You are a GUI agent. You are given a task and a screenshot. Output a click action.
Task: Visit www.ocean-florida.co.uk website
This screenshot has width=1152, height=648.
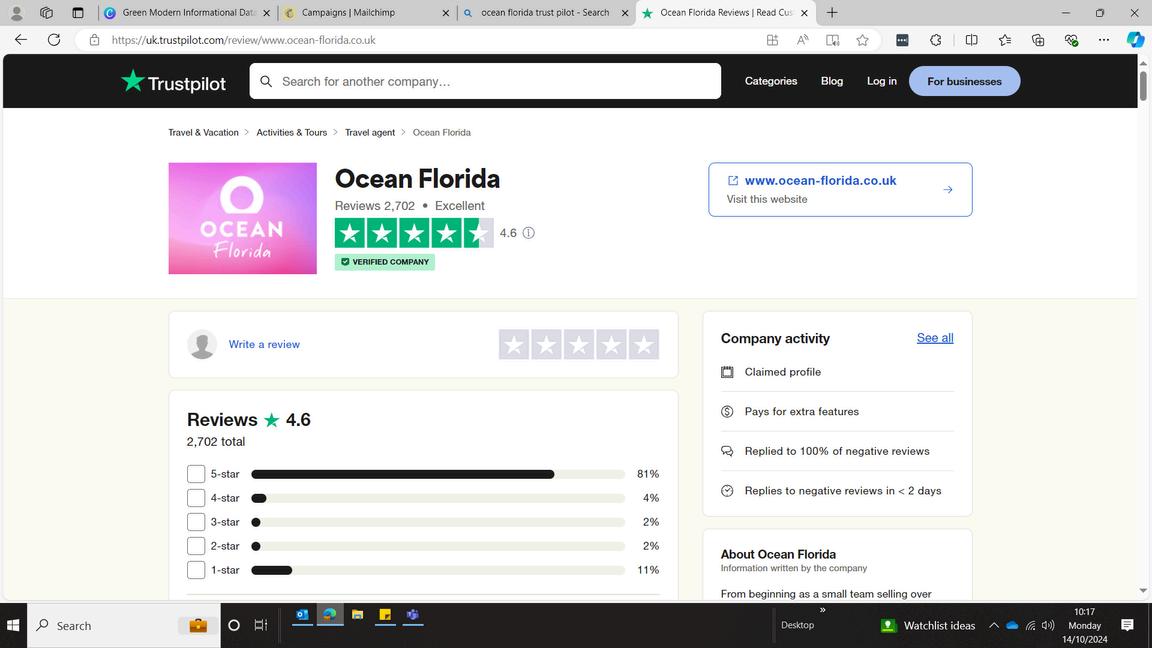click(840, 190)
